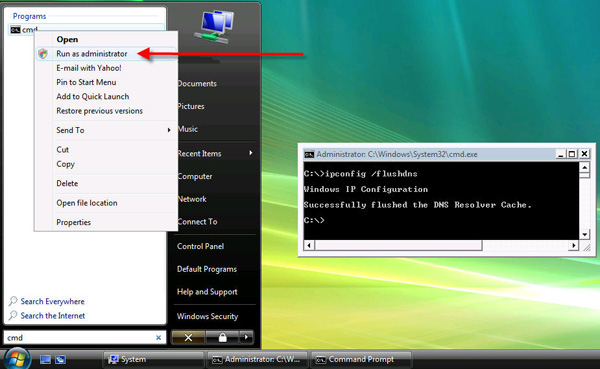Open Windows Security from Start menu

(x=207, y=316)
